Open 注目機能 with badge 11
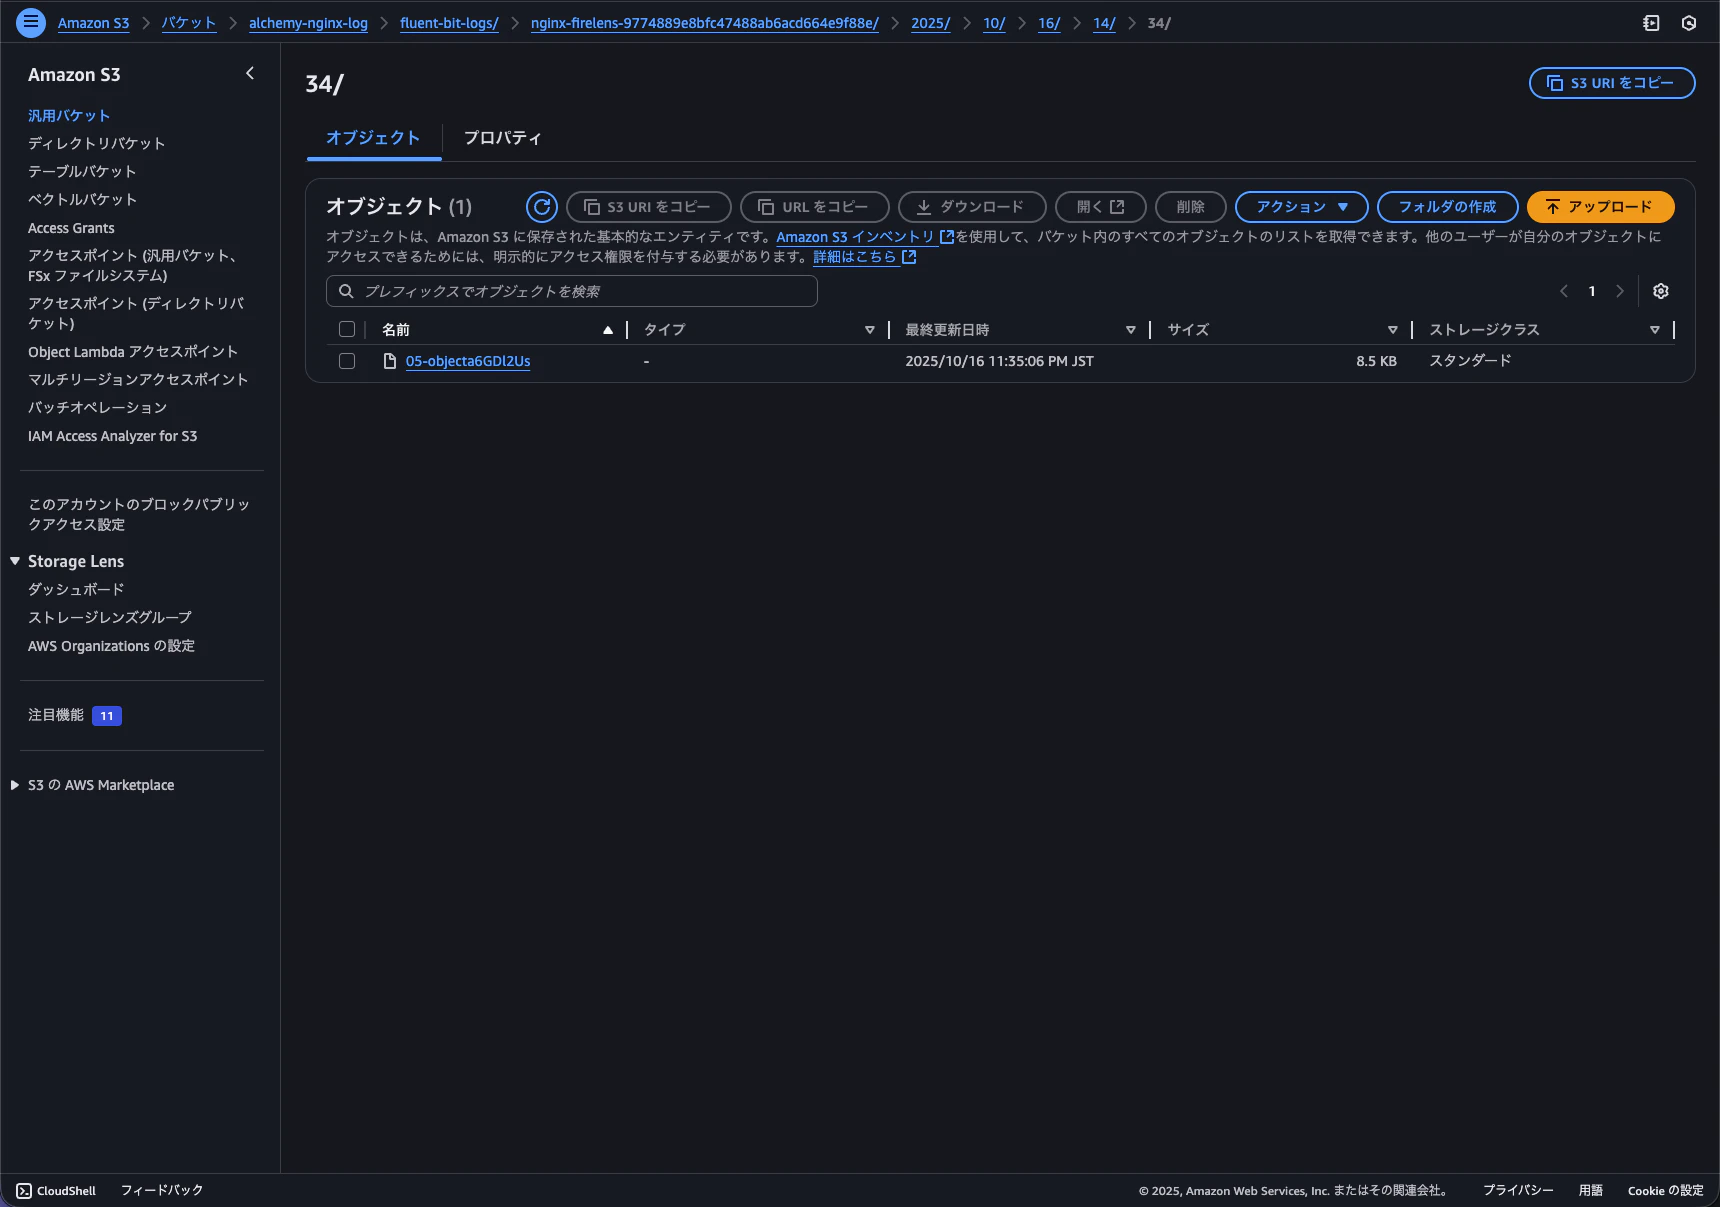1720x1207 pixels. tap(75, 715)
